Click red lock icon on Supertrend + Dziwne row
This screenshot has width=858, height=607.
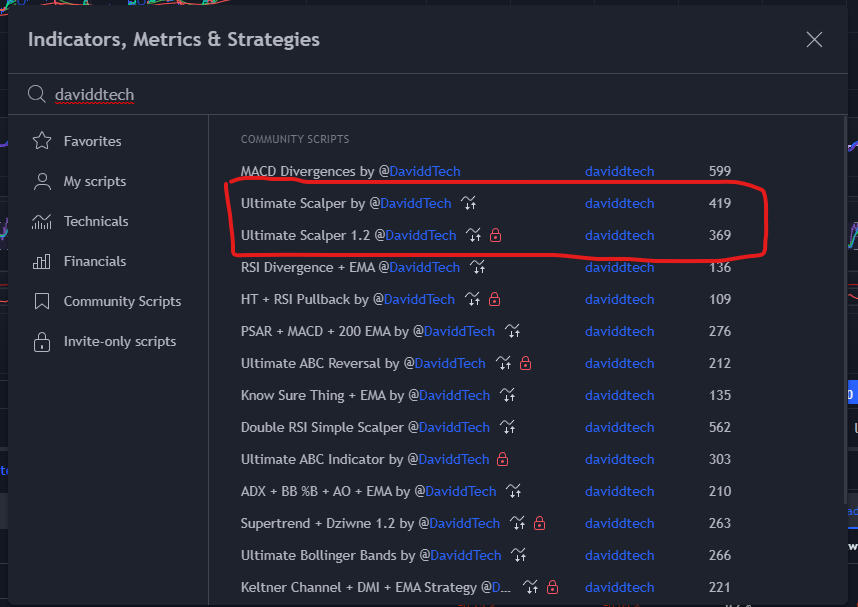[540, 523]
